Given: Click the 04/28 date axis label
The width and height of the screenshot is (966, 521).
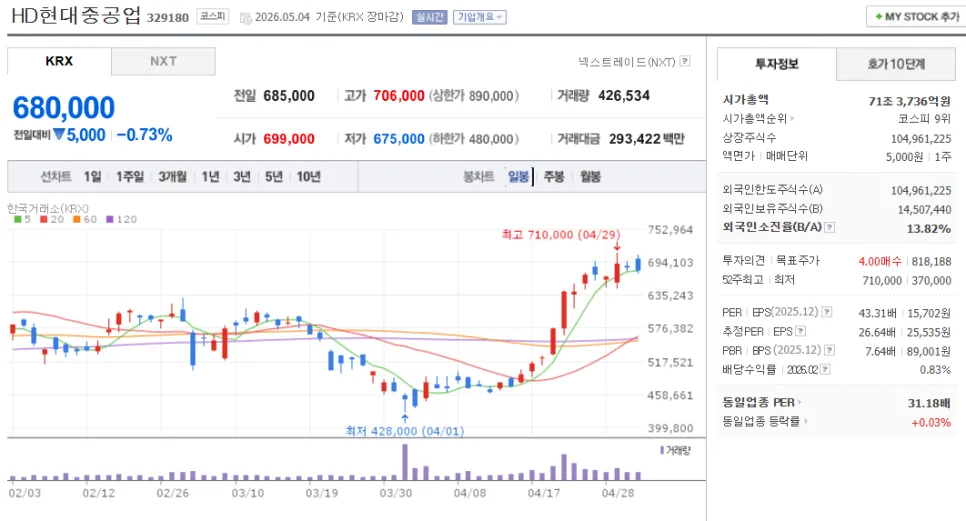Looking at the screenshot, I should (618, 493).
